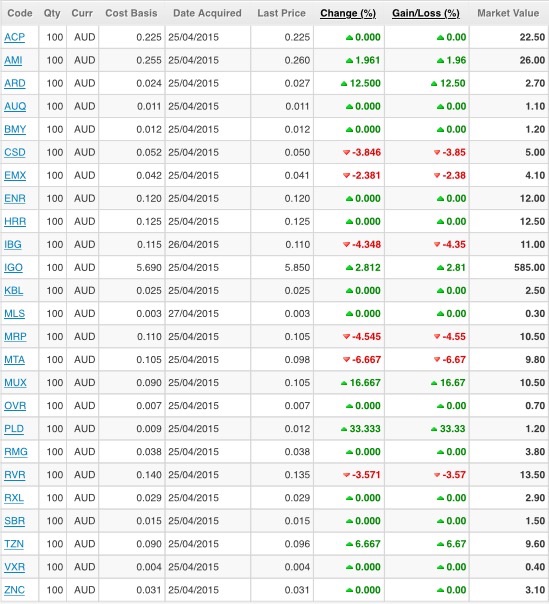
Task: Click the Date Acquired column header
Action: coord(207,13)
